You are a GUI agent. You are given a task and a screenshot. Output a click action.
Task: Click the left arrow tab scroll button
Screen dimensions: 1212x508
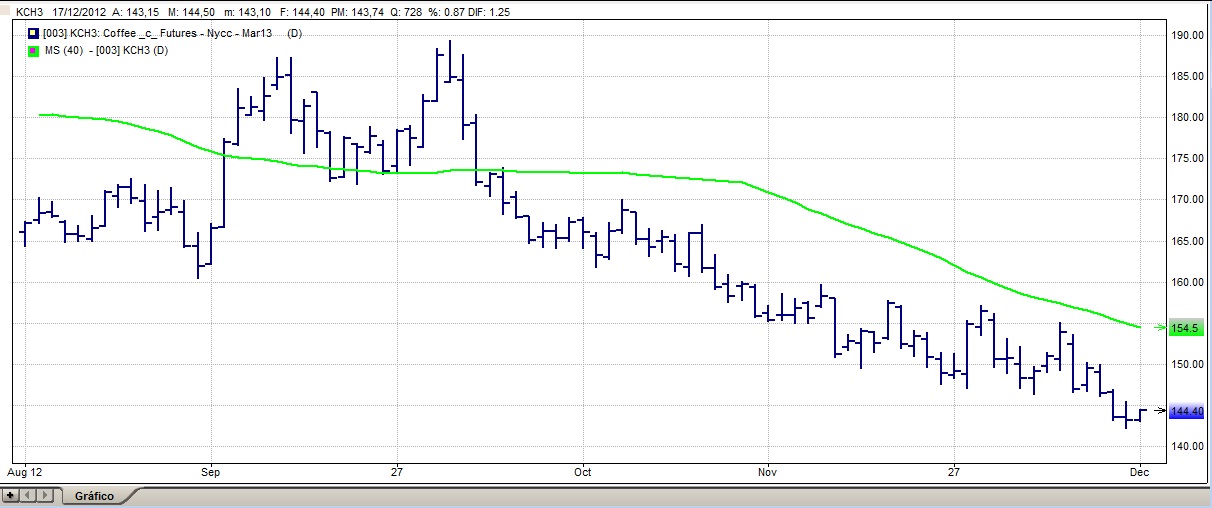(28, 495)
